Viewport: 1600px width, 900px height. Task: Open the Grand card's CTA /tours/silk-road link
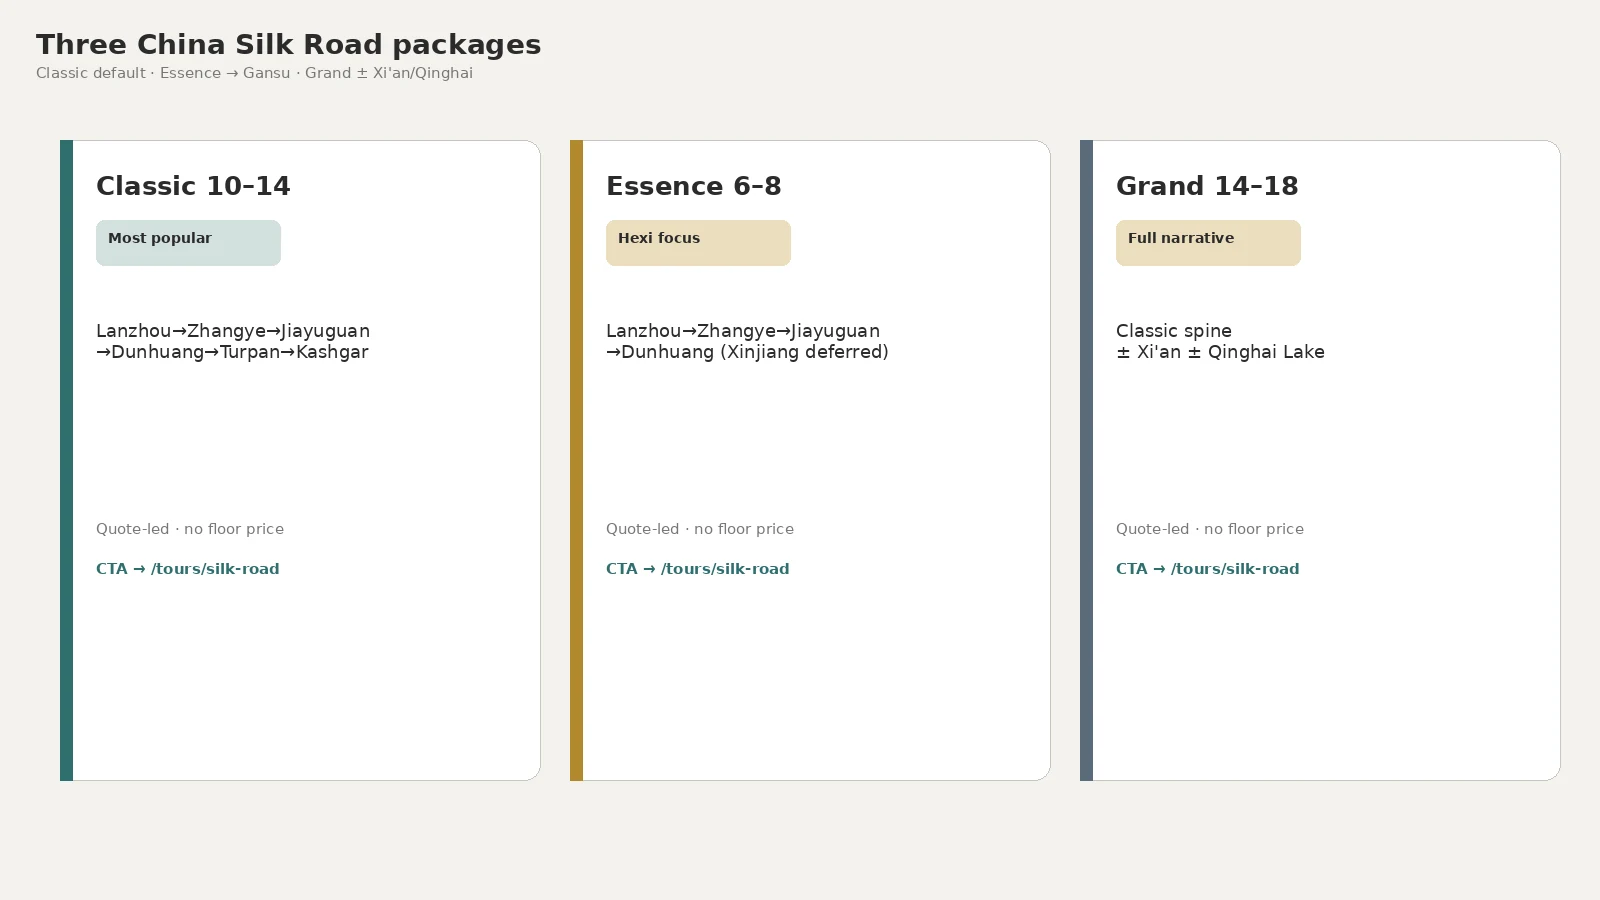click(x=1208, y=569)
